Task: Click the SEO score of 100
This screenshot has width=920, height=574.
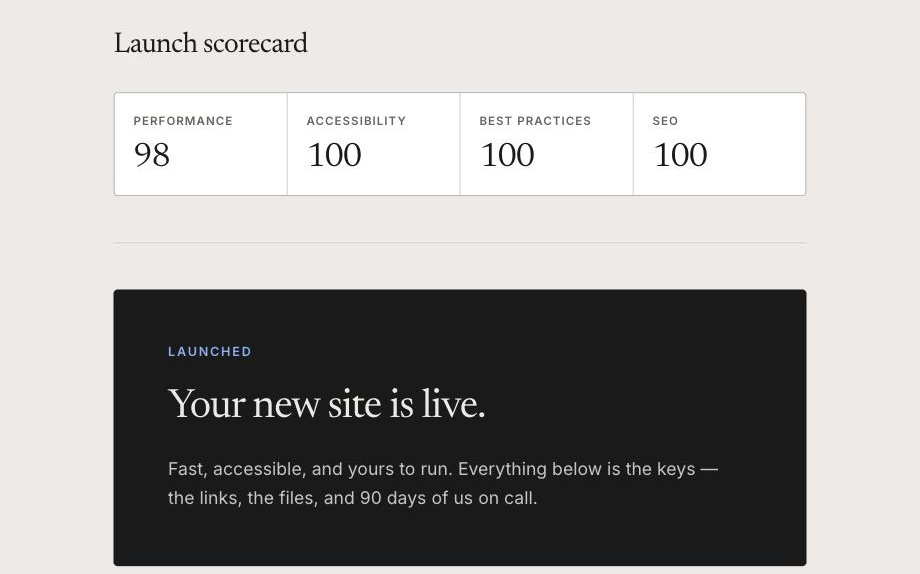Action: 681,155
